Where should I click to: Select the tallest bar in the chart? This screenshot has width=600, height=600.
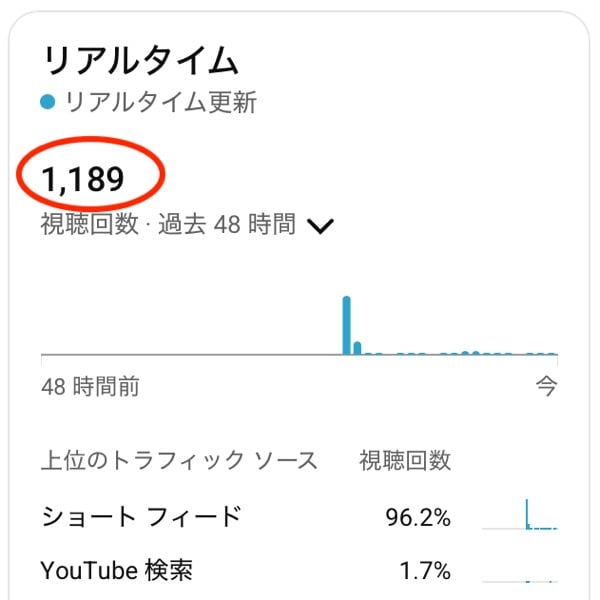click(347, 325)
